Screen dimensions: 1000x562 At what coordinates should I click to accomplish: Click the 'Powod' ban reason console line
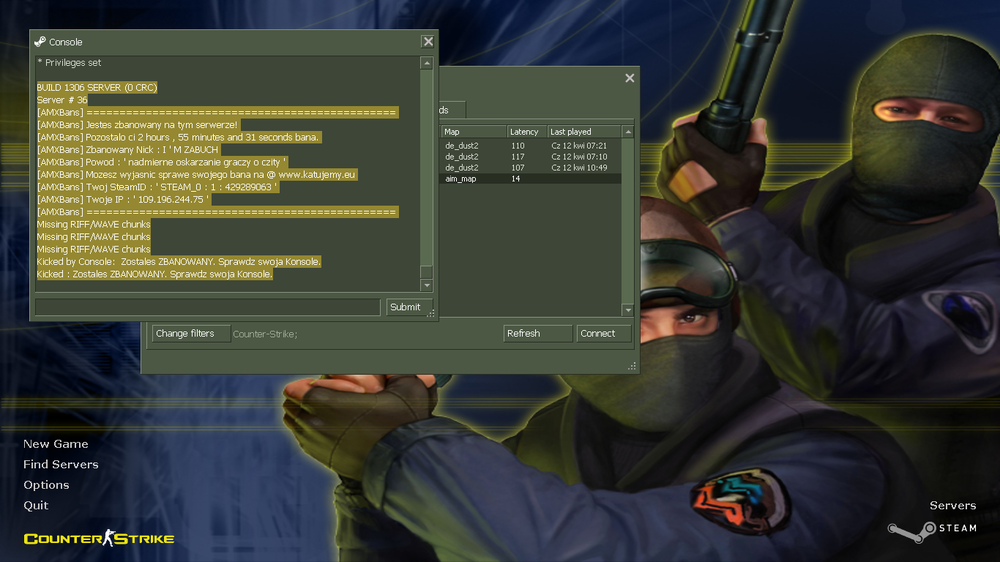point(162,162)
